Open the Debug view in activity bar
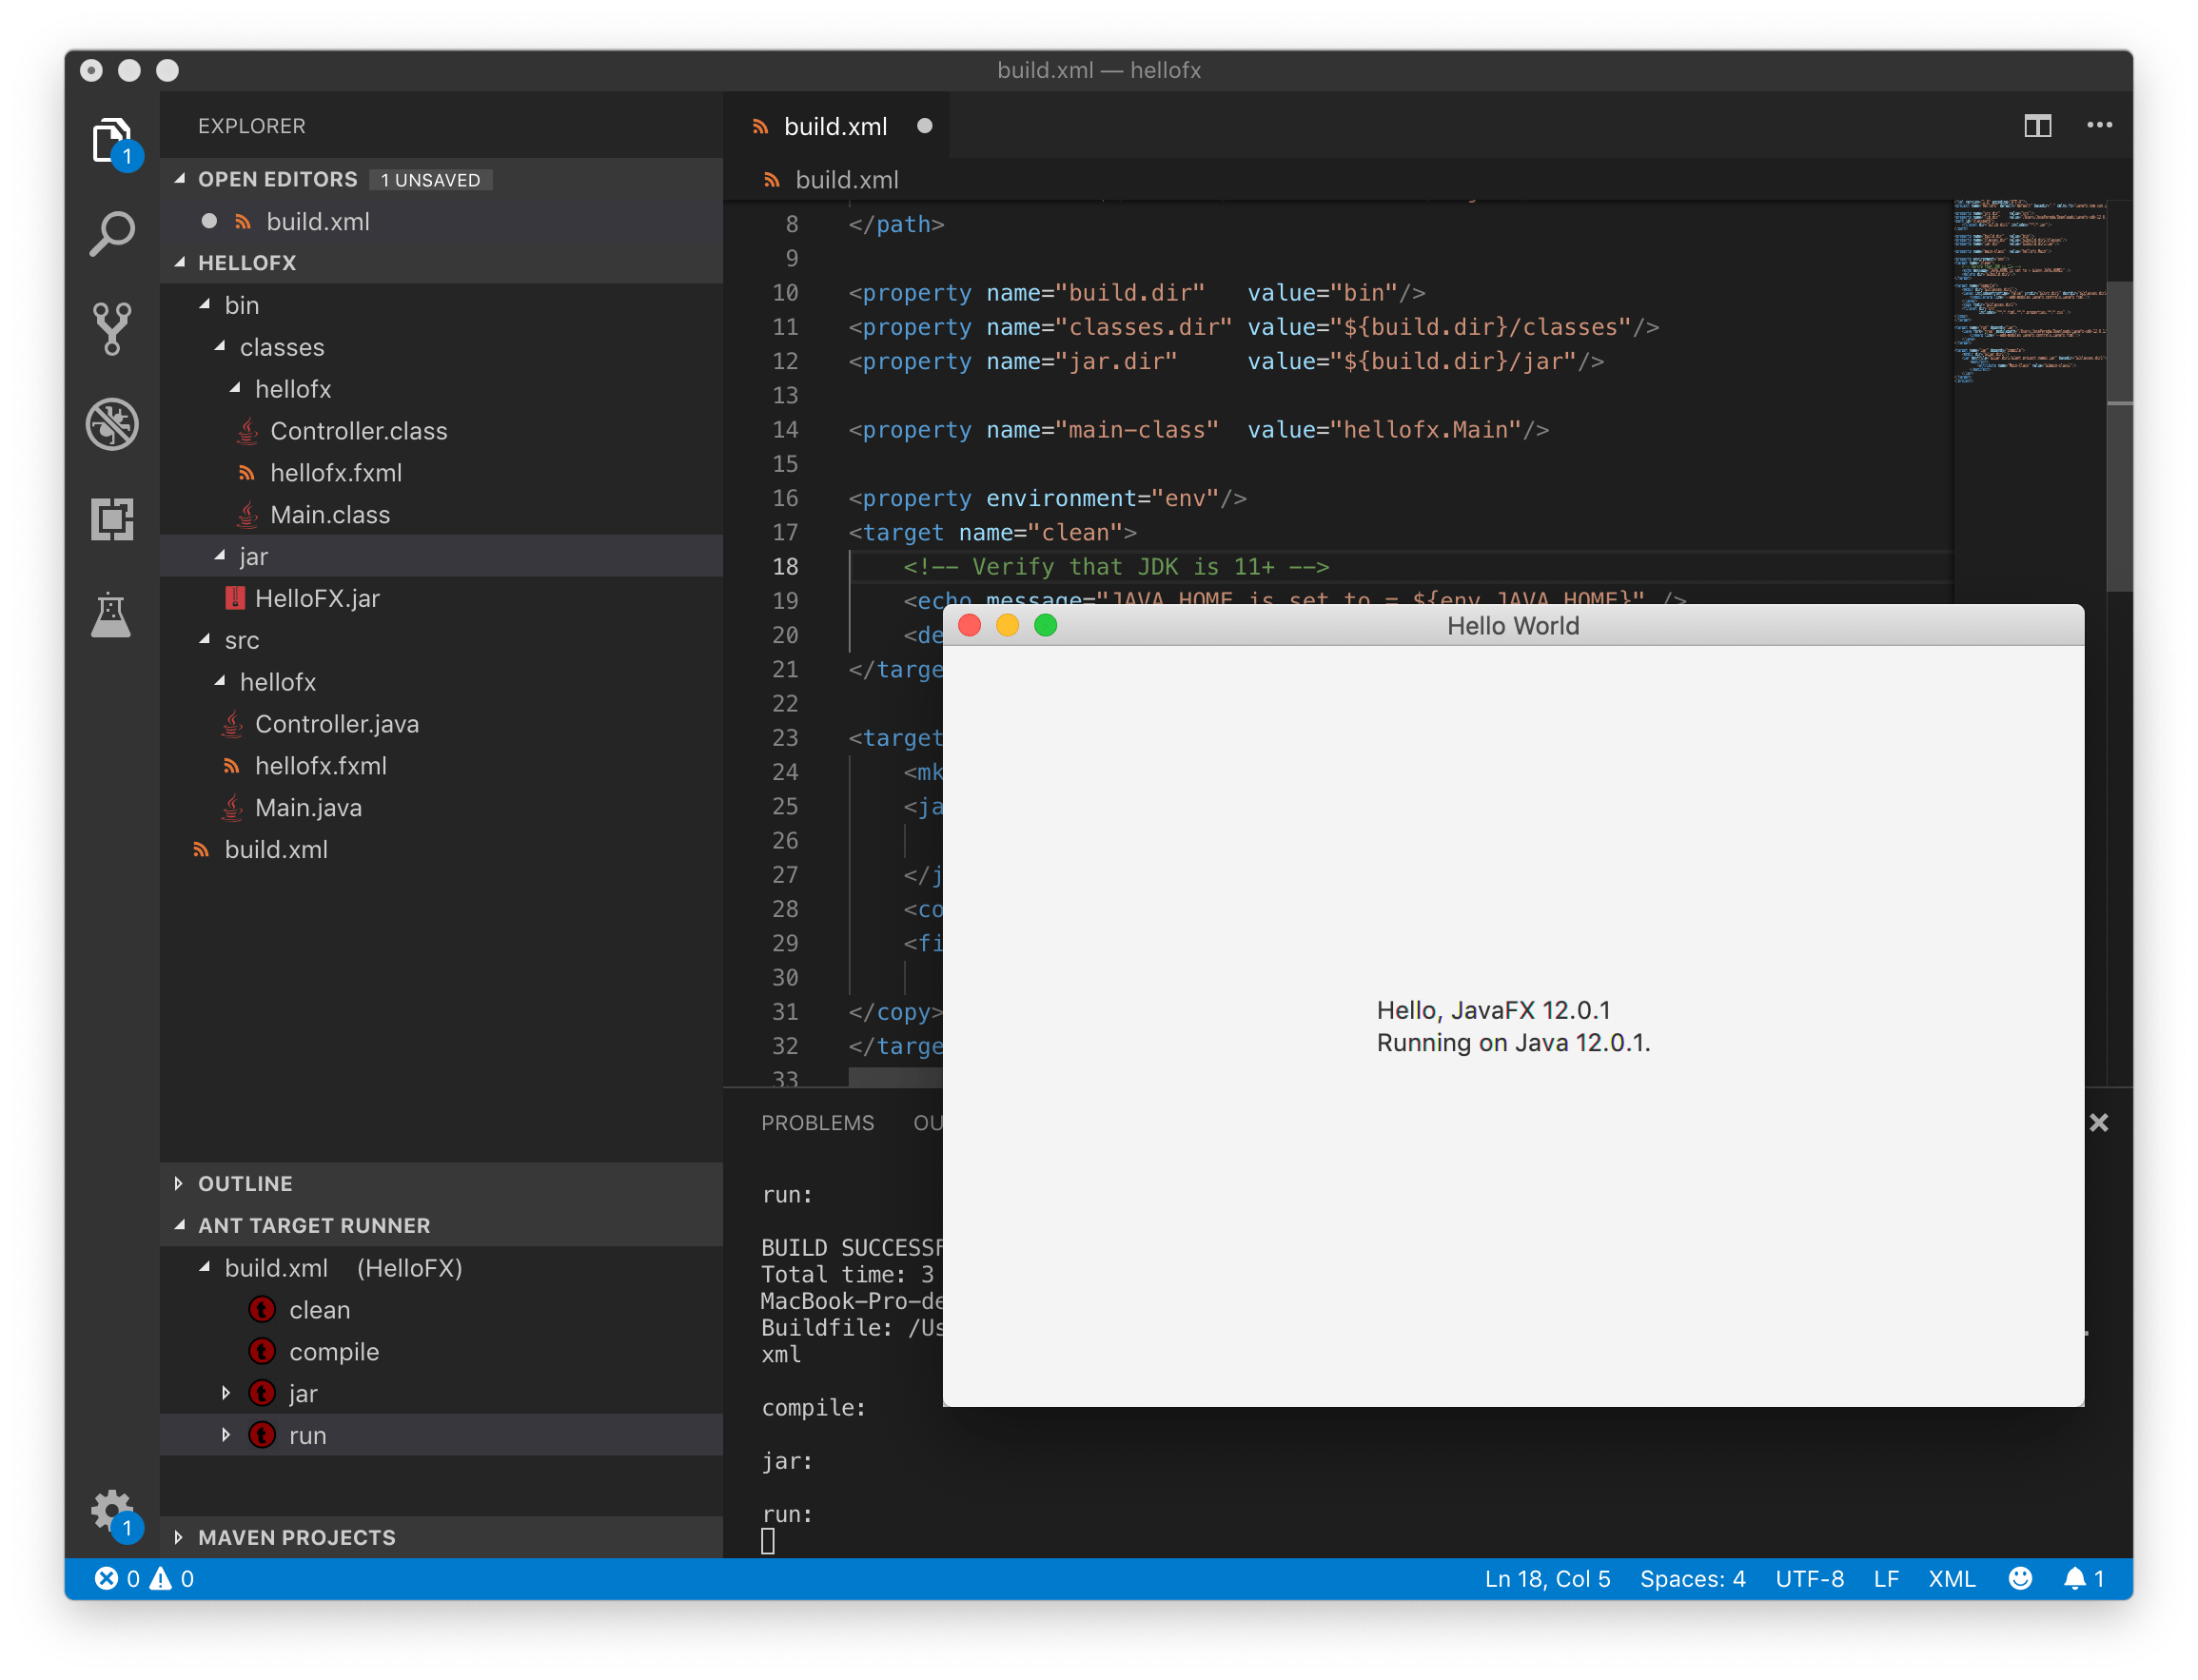 pyautogui.click(x=112, y=424)
